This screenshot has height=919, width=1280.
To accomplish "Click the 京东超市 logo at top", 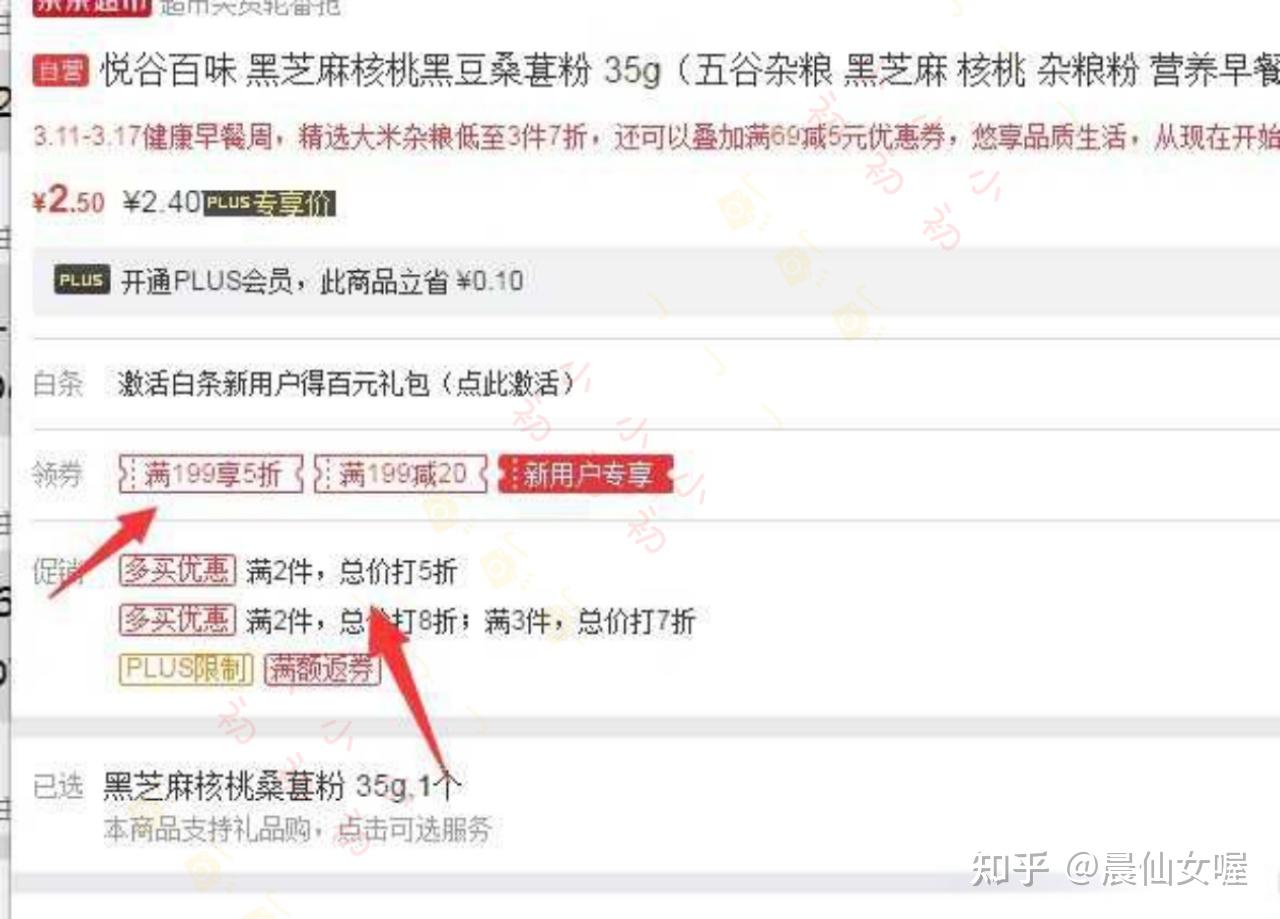I will click(x=92, y=6).
